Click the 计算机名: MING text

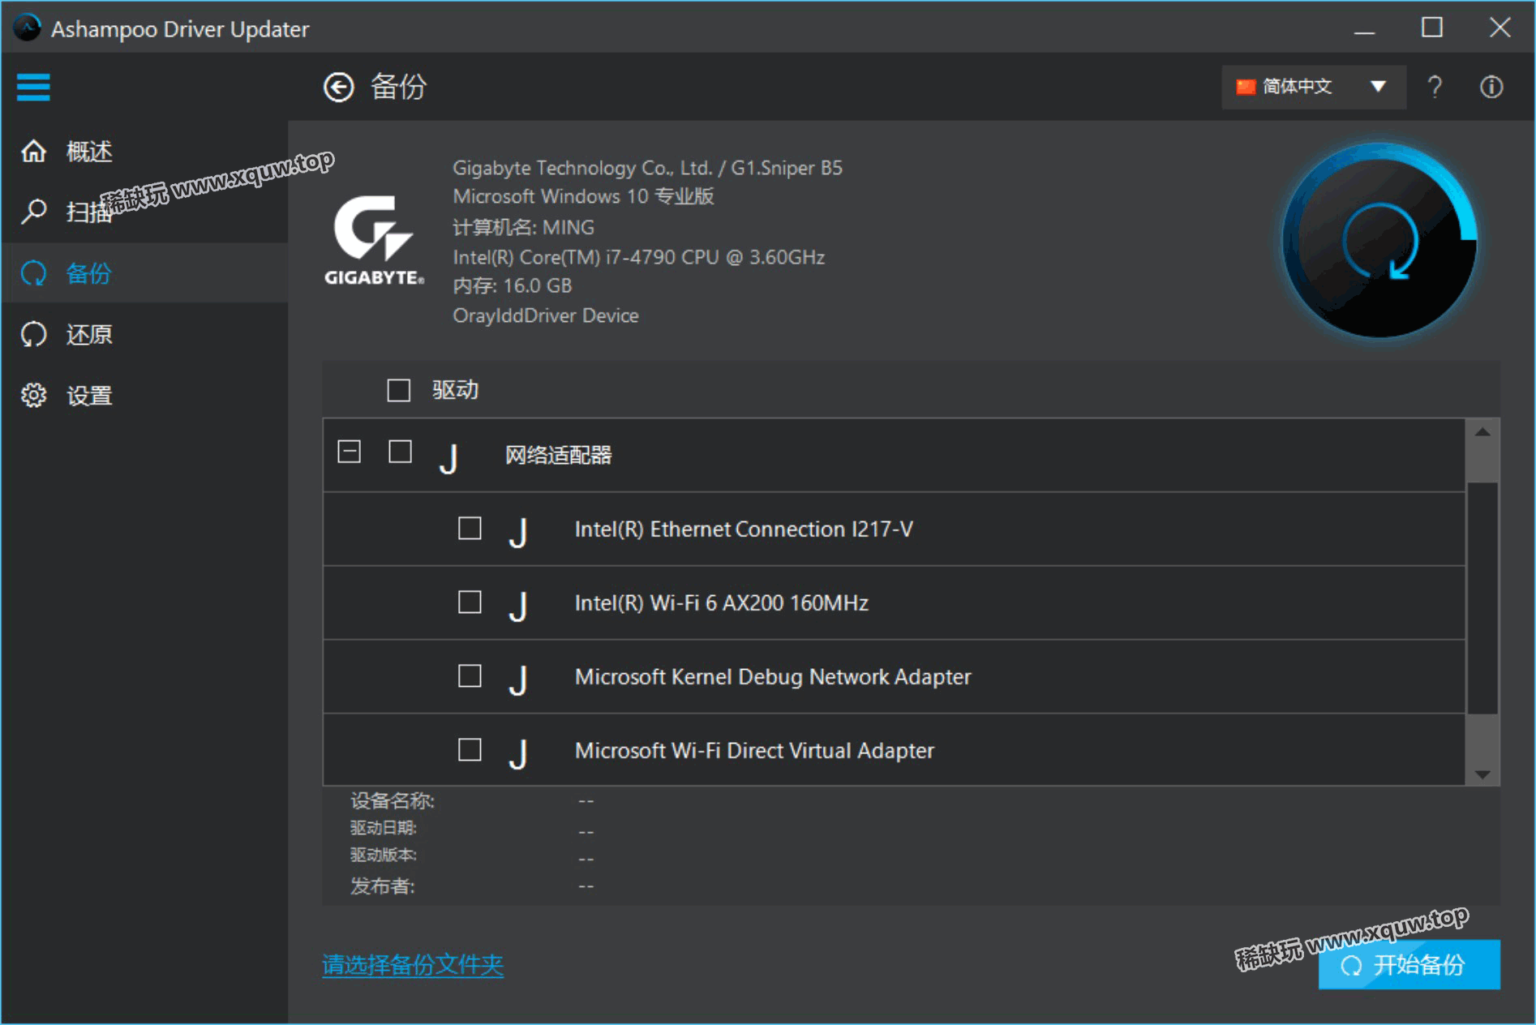pos(524,227)
